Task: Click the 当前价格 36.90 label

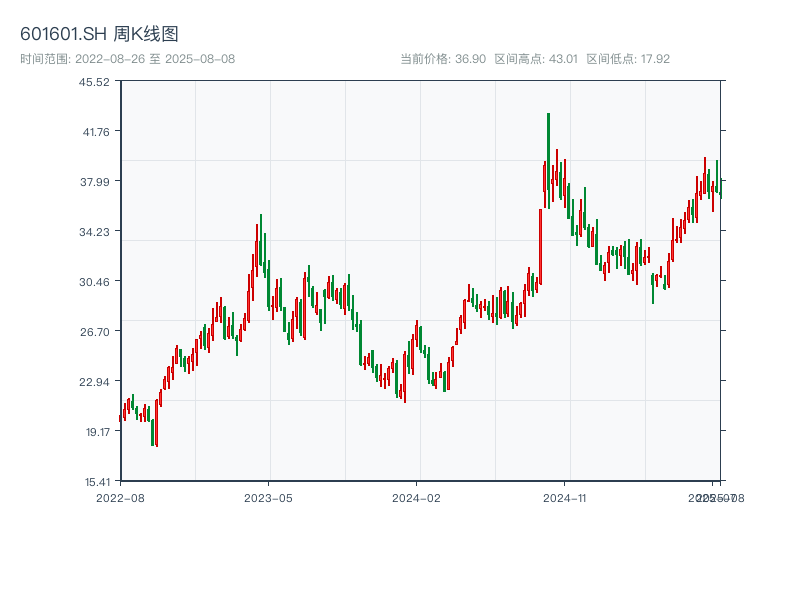Action: pos(443,59)
